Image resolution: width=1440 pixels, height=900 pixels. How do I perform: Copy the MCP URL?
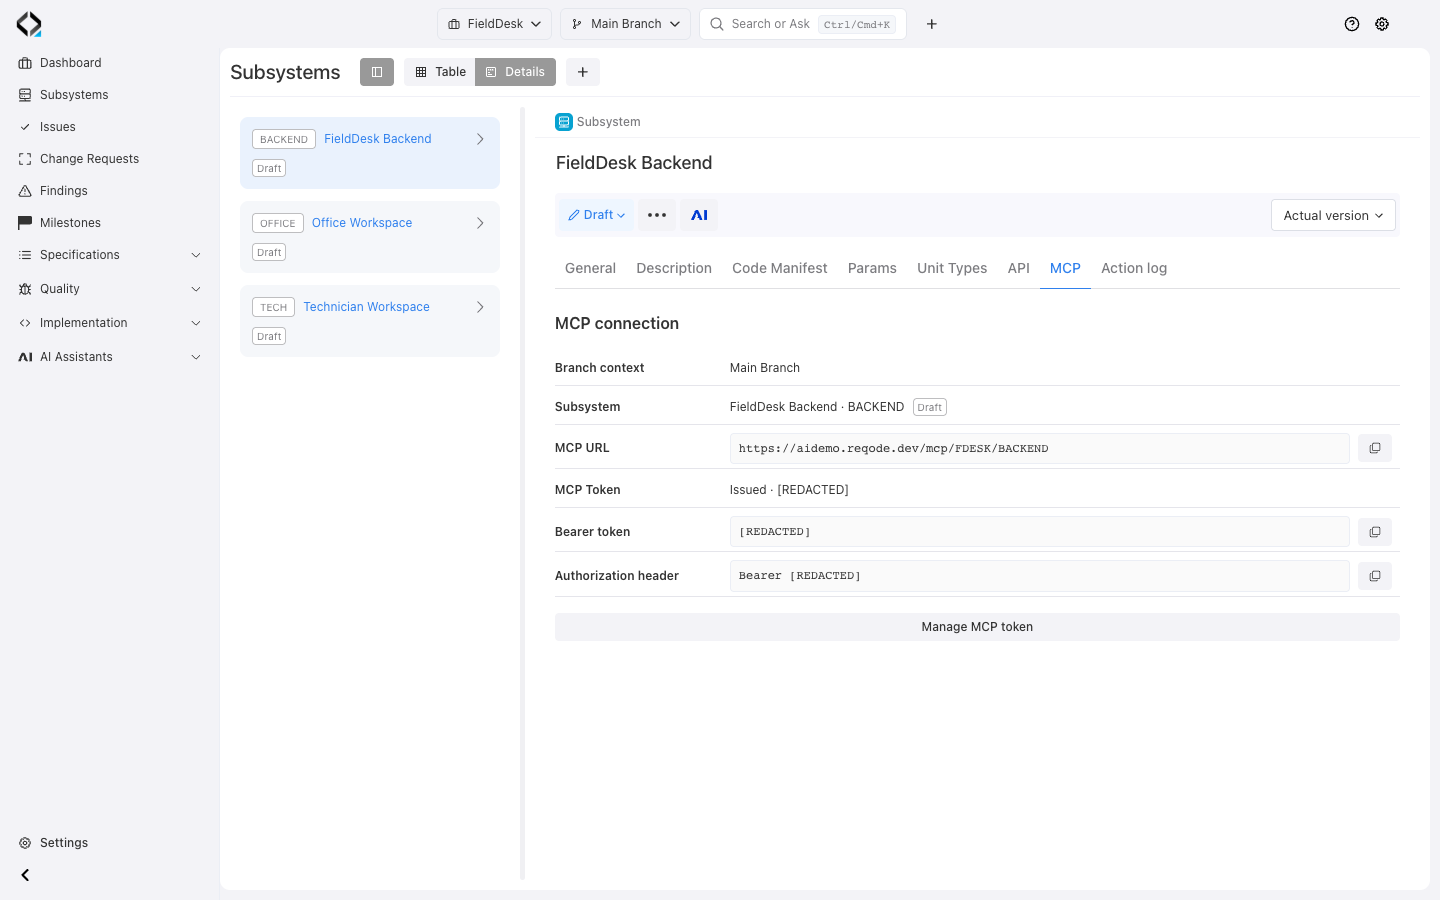coord(1375,448)
